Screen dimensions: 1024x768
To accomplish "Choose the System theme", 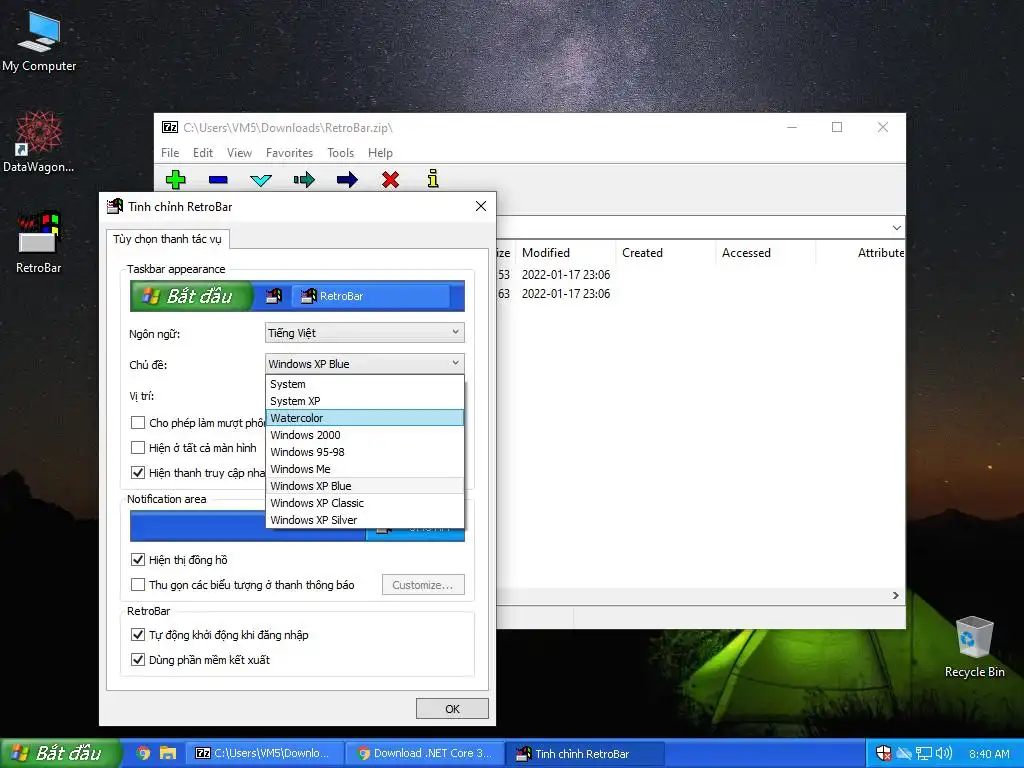I will pos(365,384).
